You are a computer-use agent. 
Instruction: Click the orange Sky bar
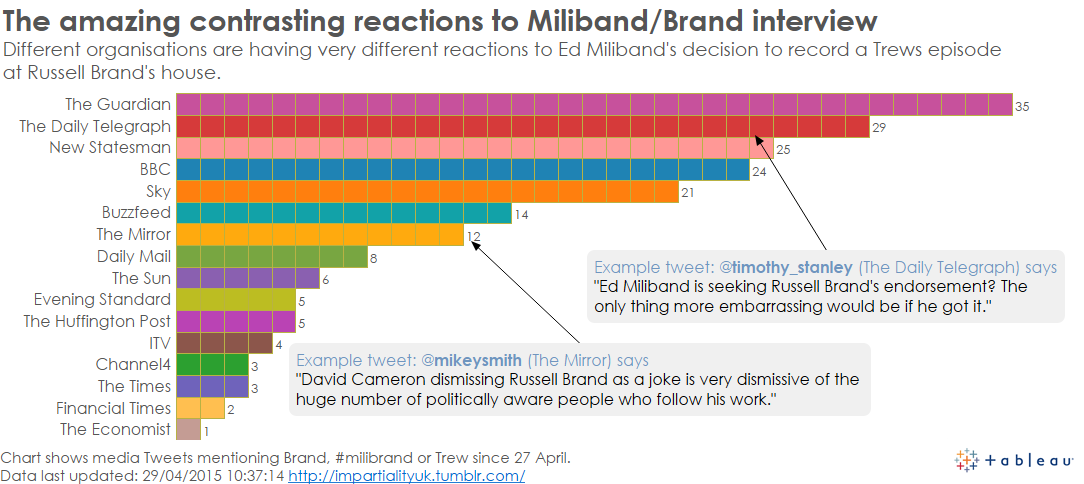426,191
